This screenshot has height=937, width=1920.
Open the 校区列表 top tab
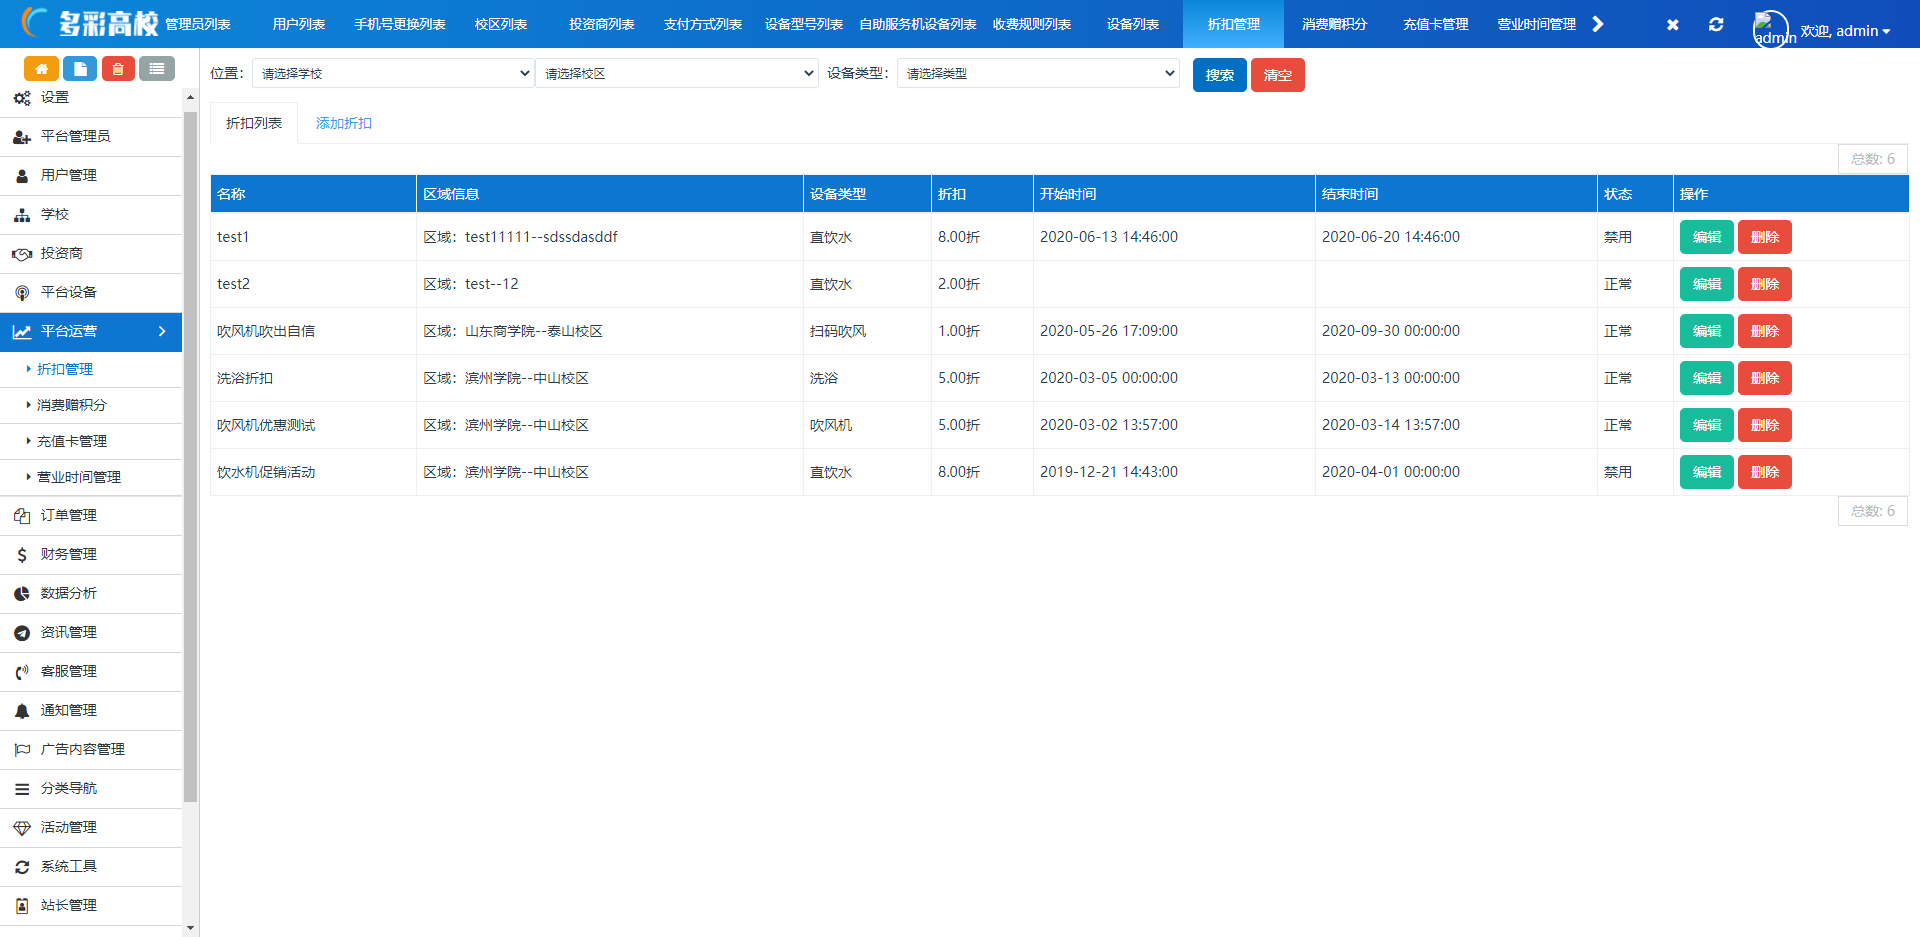tap(501, 24)
